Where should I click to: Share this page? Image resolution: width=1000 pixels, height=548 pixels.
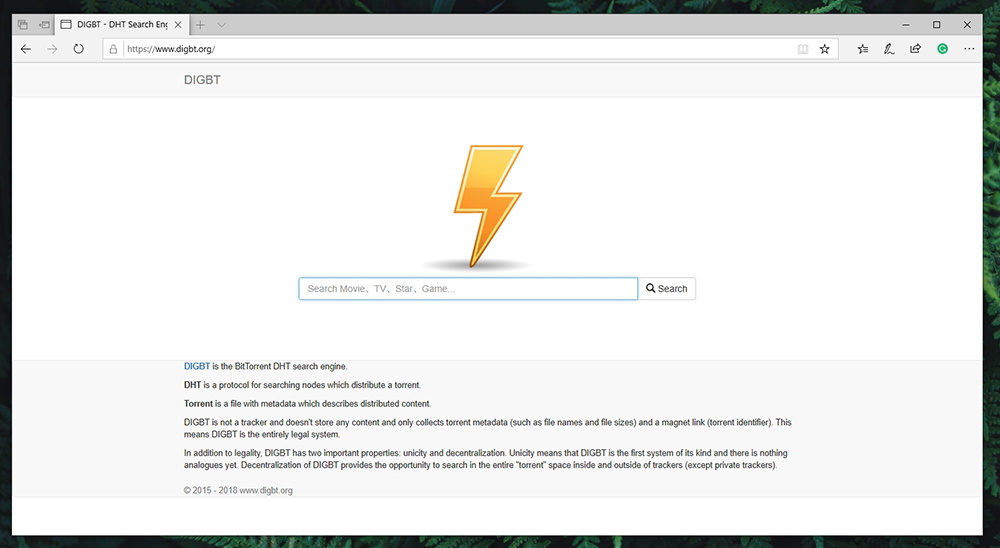click(915, 49)
